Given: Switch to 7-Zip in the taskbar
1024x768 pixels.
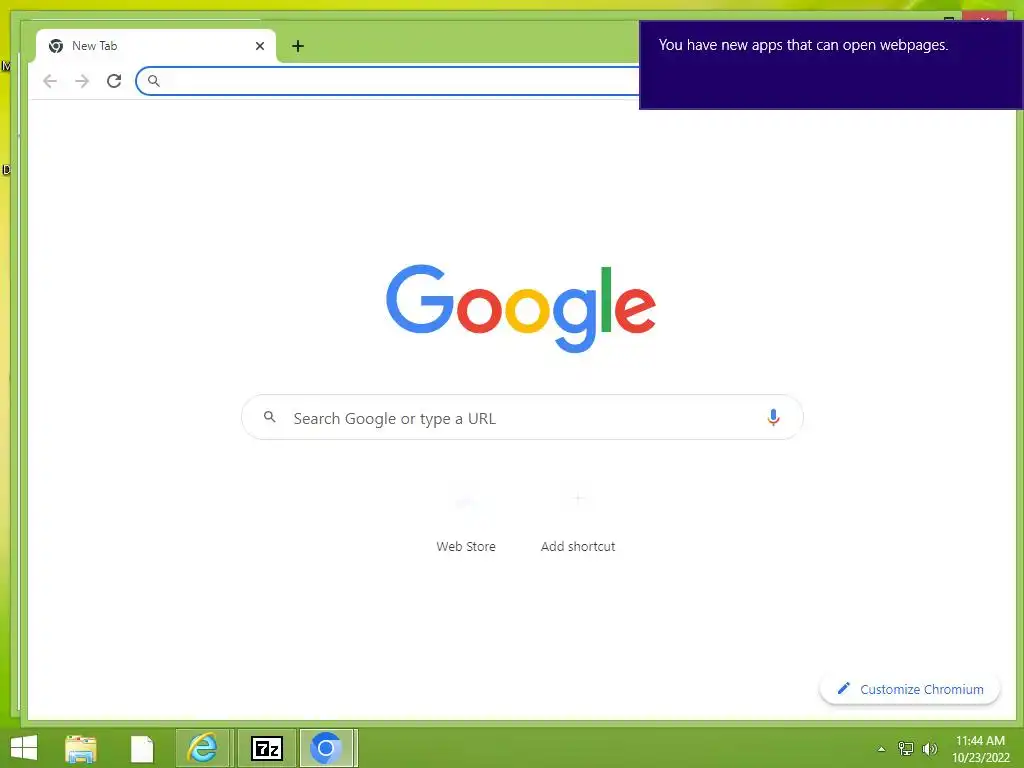Looking at the screenshot, I should pos(267,748).
